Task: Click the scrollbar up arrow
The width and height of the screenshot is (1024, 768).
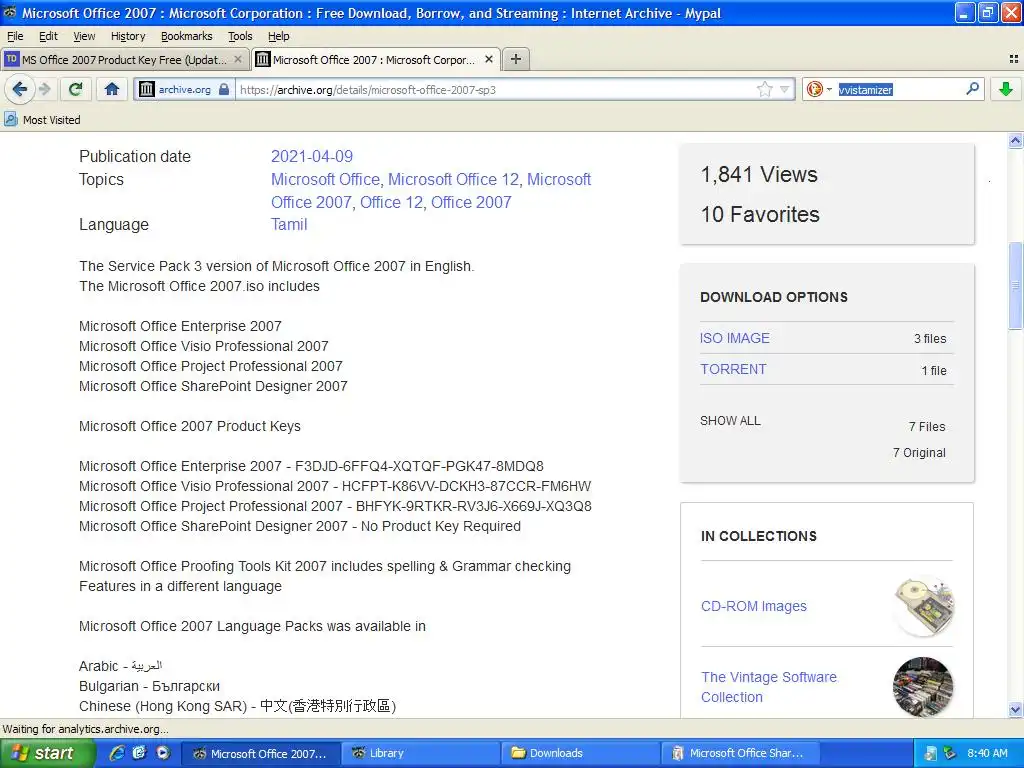Action: click(1015, 140)
